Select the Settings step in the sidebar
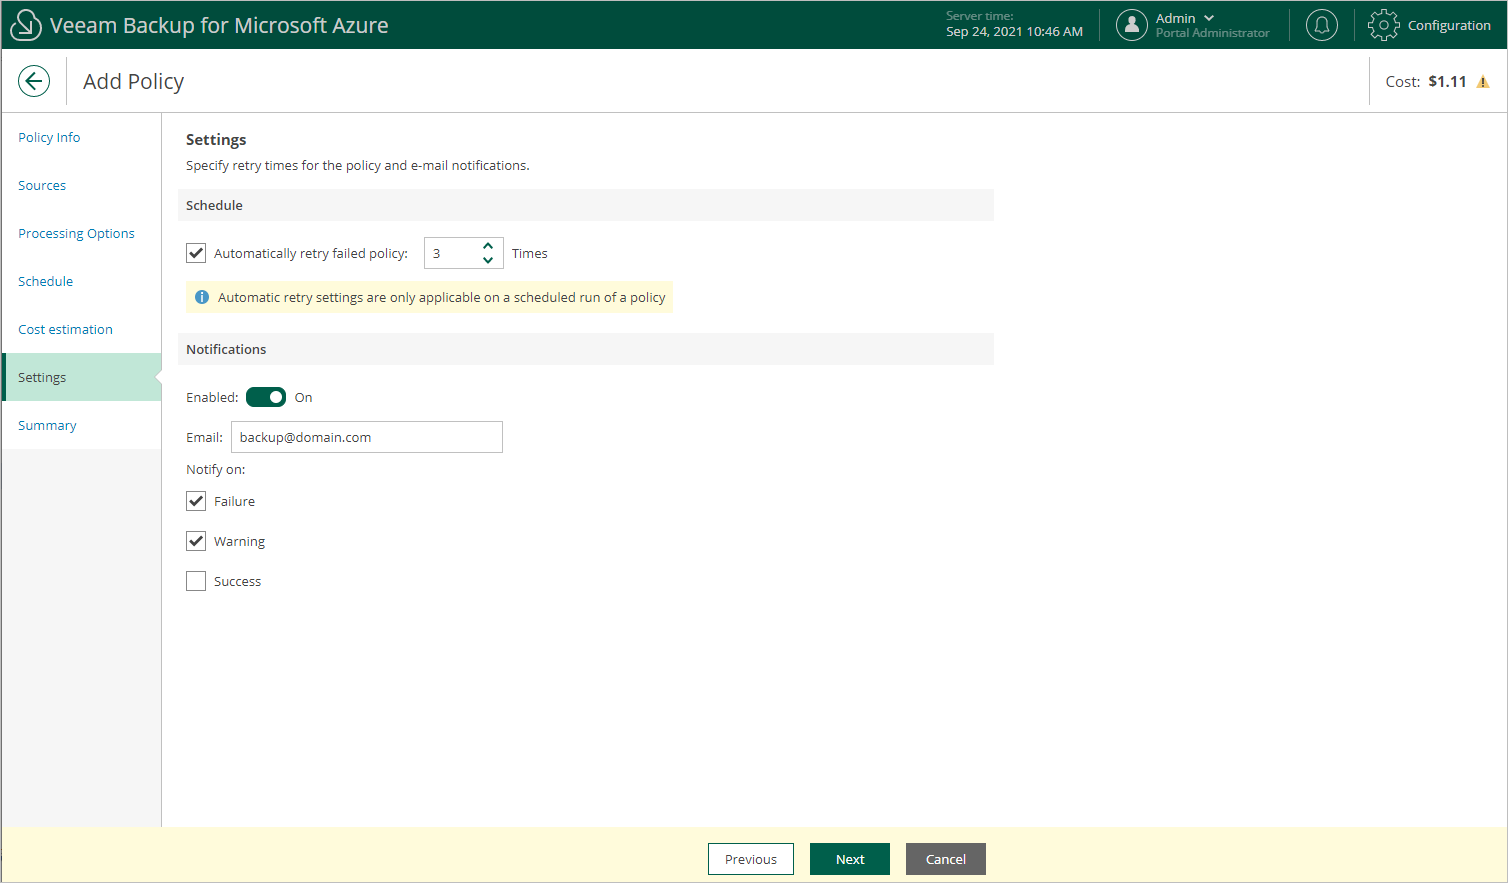 [x=82, y=377]
